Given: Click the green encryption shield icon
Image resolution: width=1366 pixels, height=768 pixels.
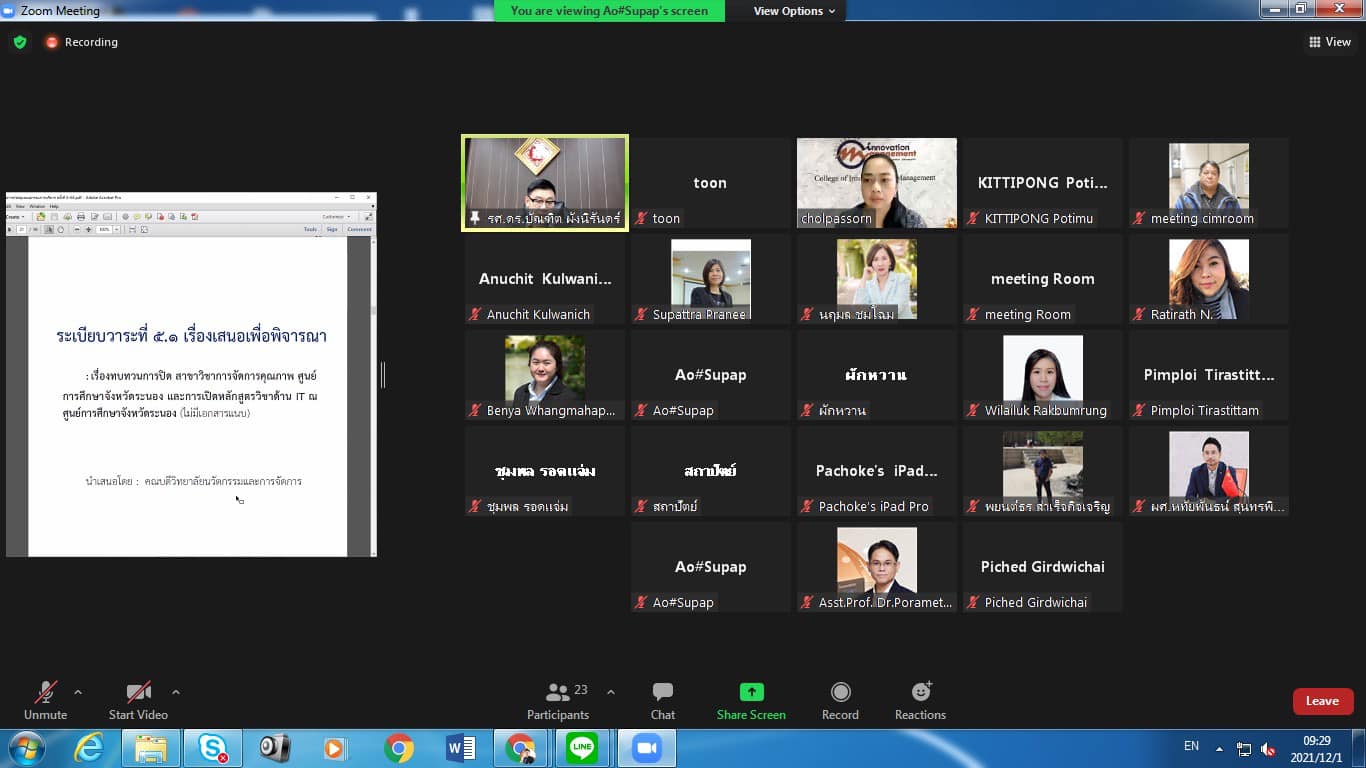Looking at the screenshot, I should 19,42.
